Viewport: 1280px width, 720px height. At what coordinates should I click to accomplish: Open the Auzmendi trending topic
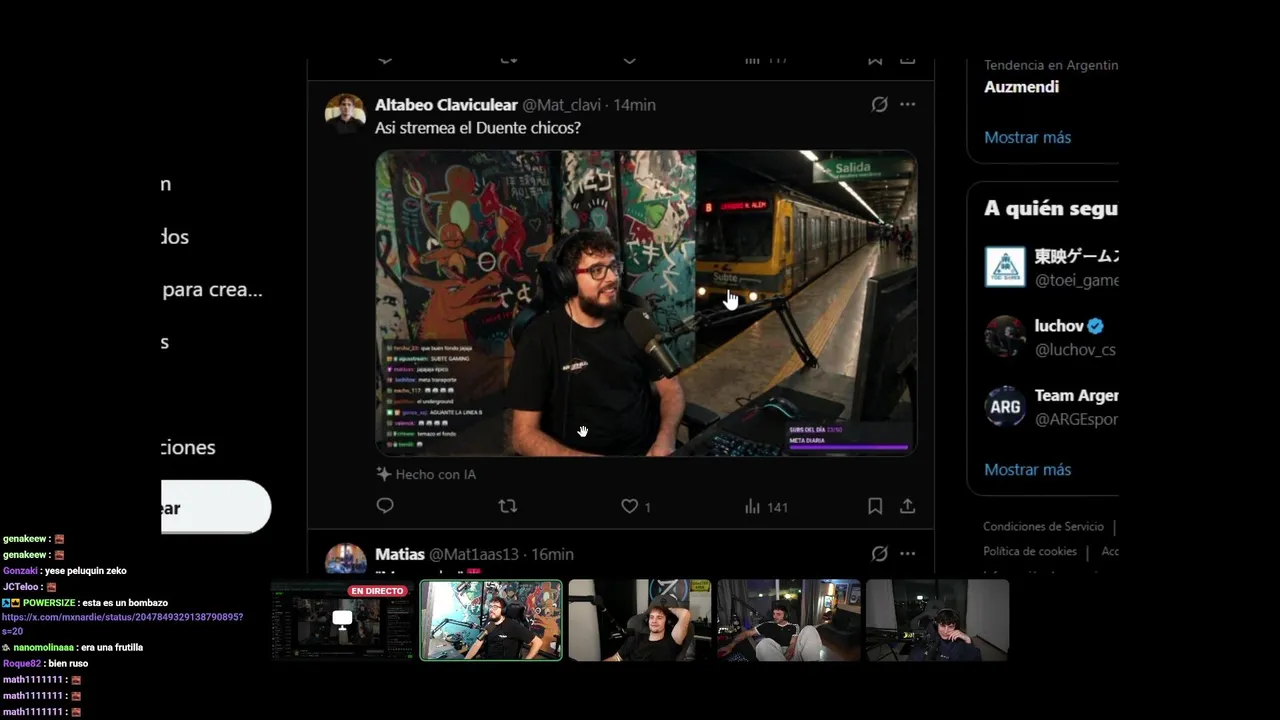(x=1021, y=87)
